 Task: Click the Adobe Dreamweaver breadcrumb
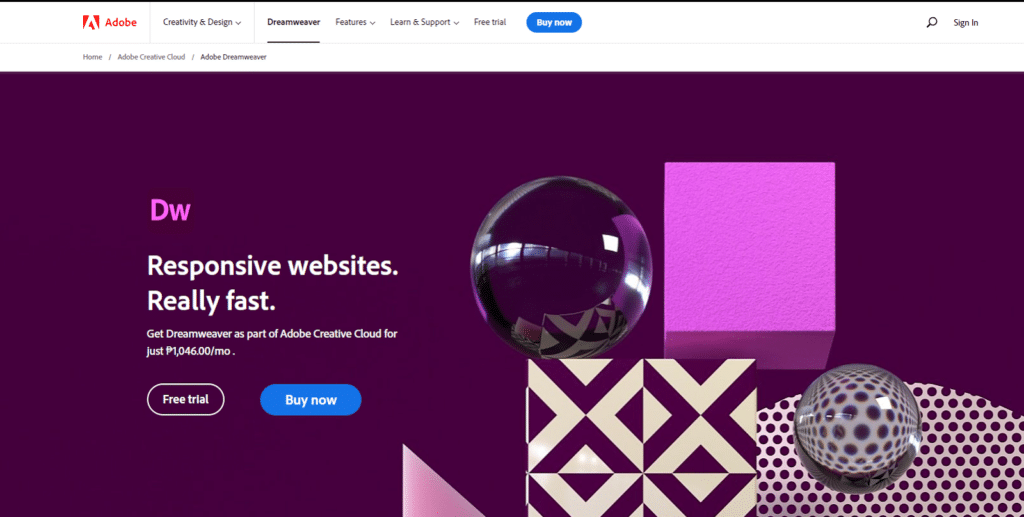233,57
